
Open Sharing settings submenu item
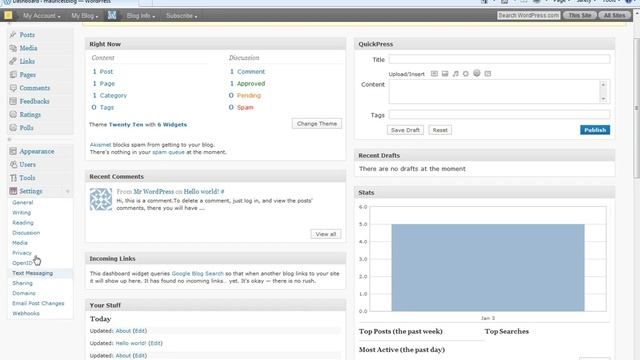[22, 283]
